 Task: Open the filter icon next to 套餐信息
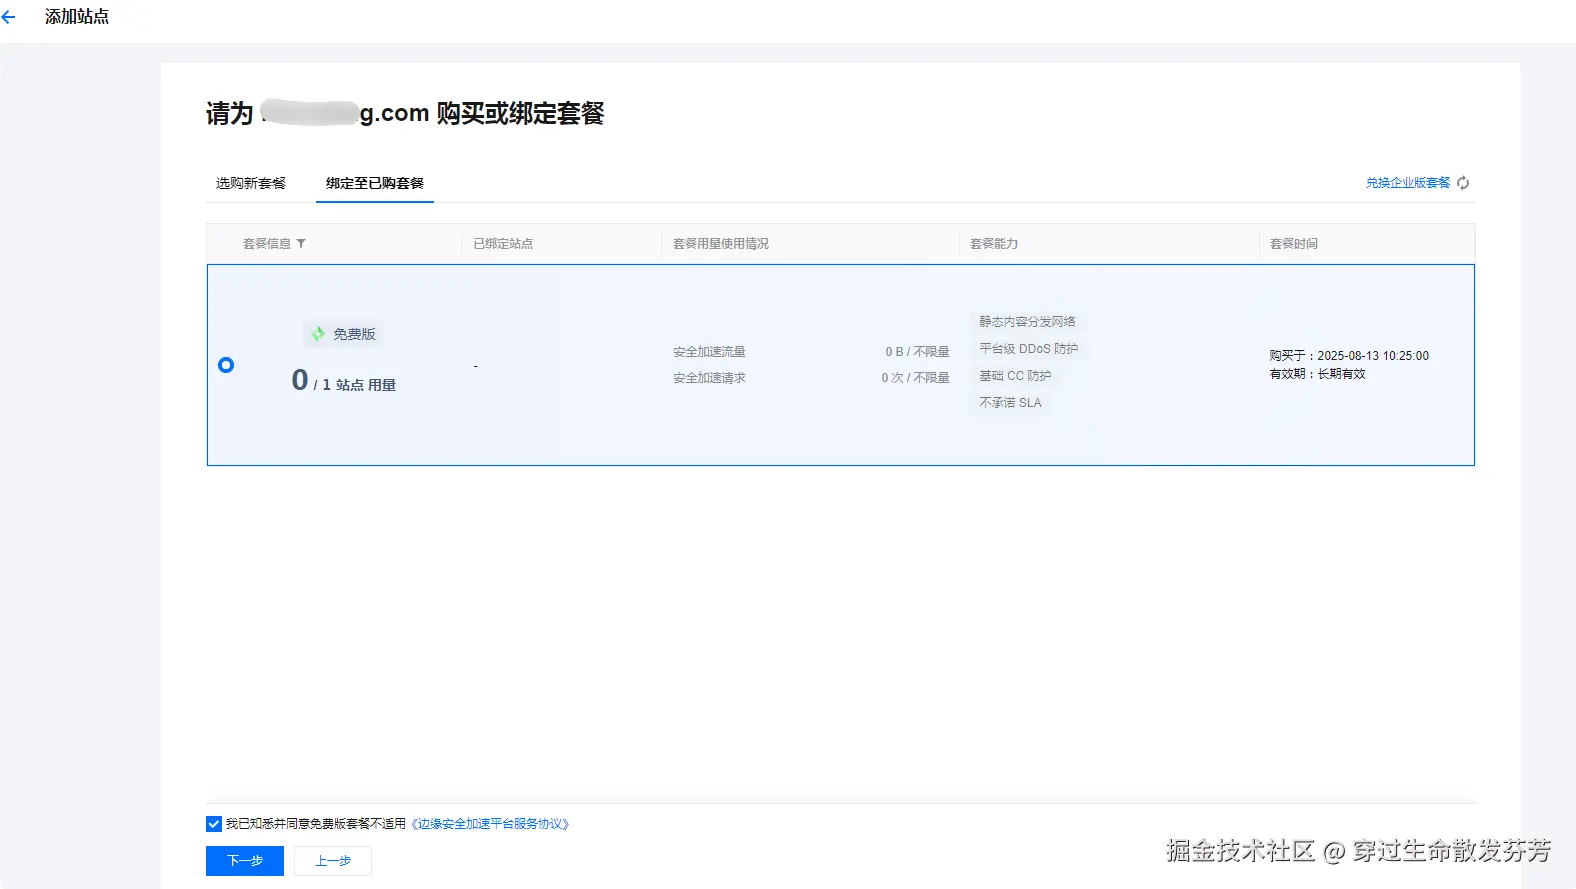301,244
